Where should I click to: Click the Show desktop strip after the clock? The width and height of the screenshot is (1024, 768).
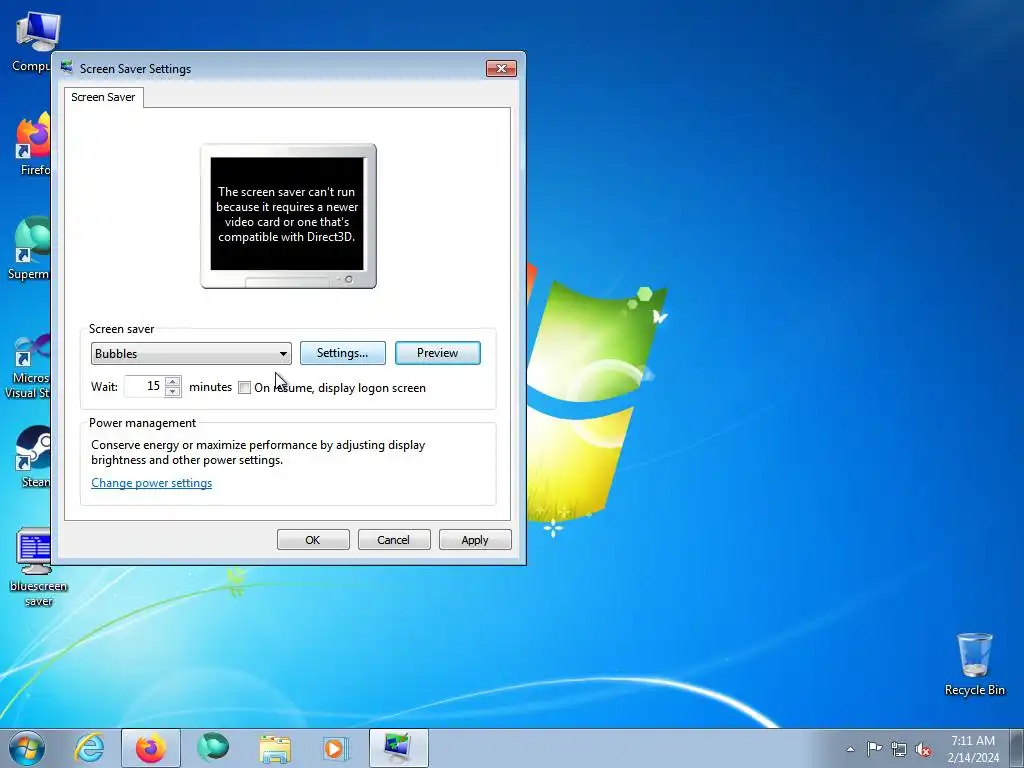[x=1016, y=748]
